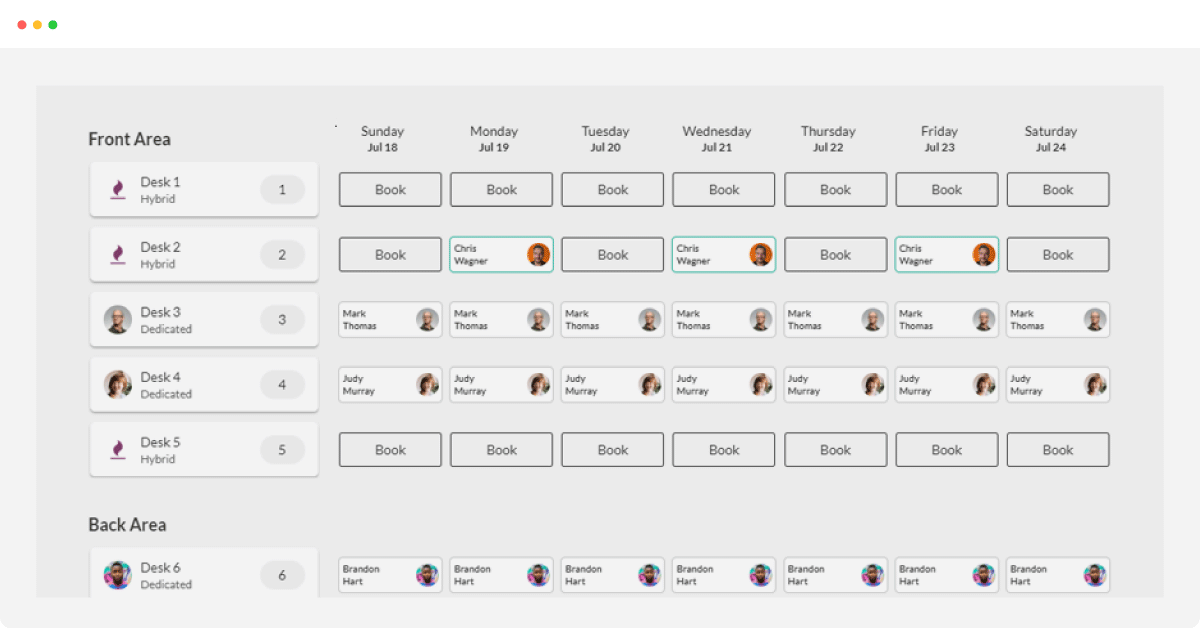Book Desk 1 for Sunday Jul 18
The height and width of the screenshot is (628, 1200).
(x=390, y=190)
